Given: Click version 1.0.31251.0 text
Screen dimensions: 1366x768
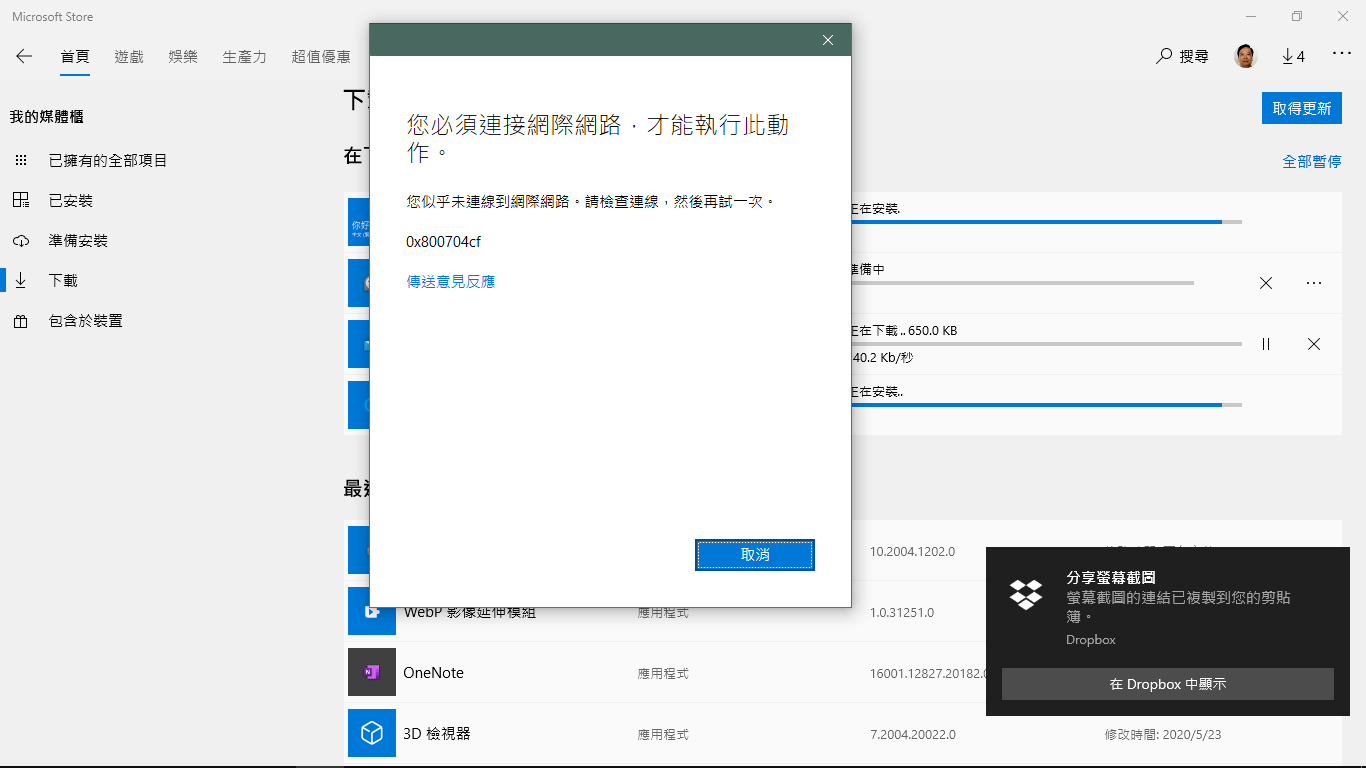Looking at the screenshot, I should (x=902, y=612).
